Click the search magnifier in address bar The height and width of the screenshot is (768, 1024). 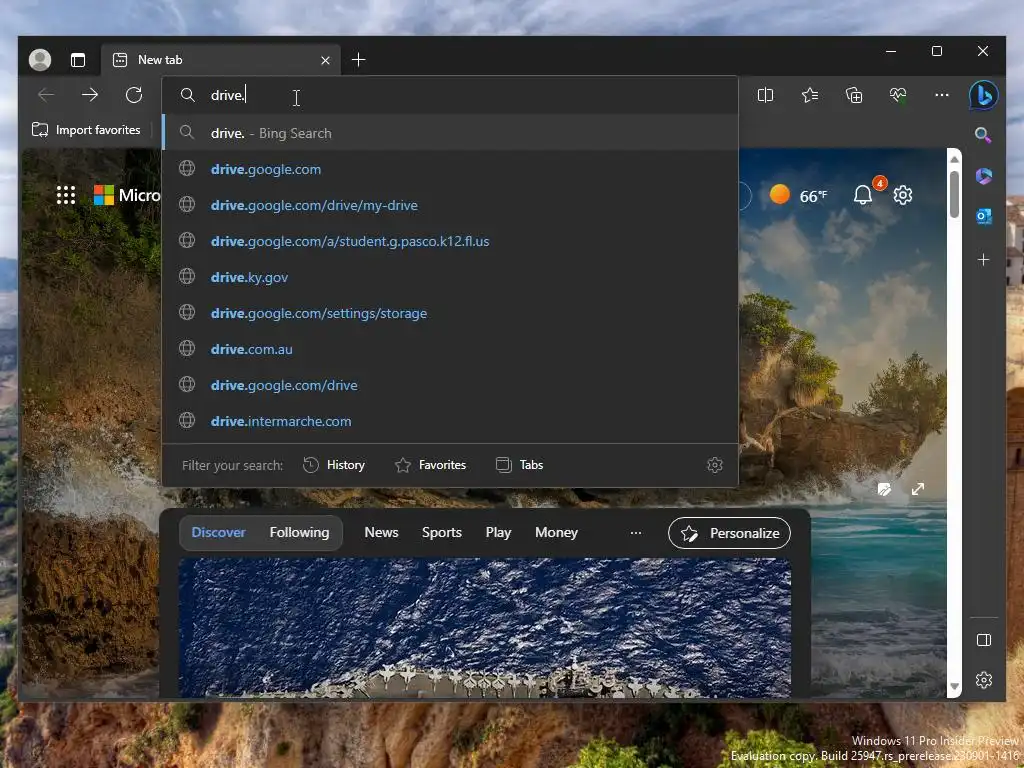point(187,95)
